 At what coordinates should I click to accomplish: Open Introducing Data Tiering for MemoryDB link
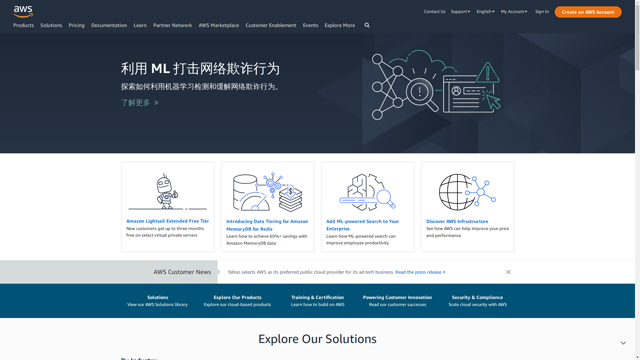267,225
